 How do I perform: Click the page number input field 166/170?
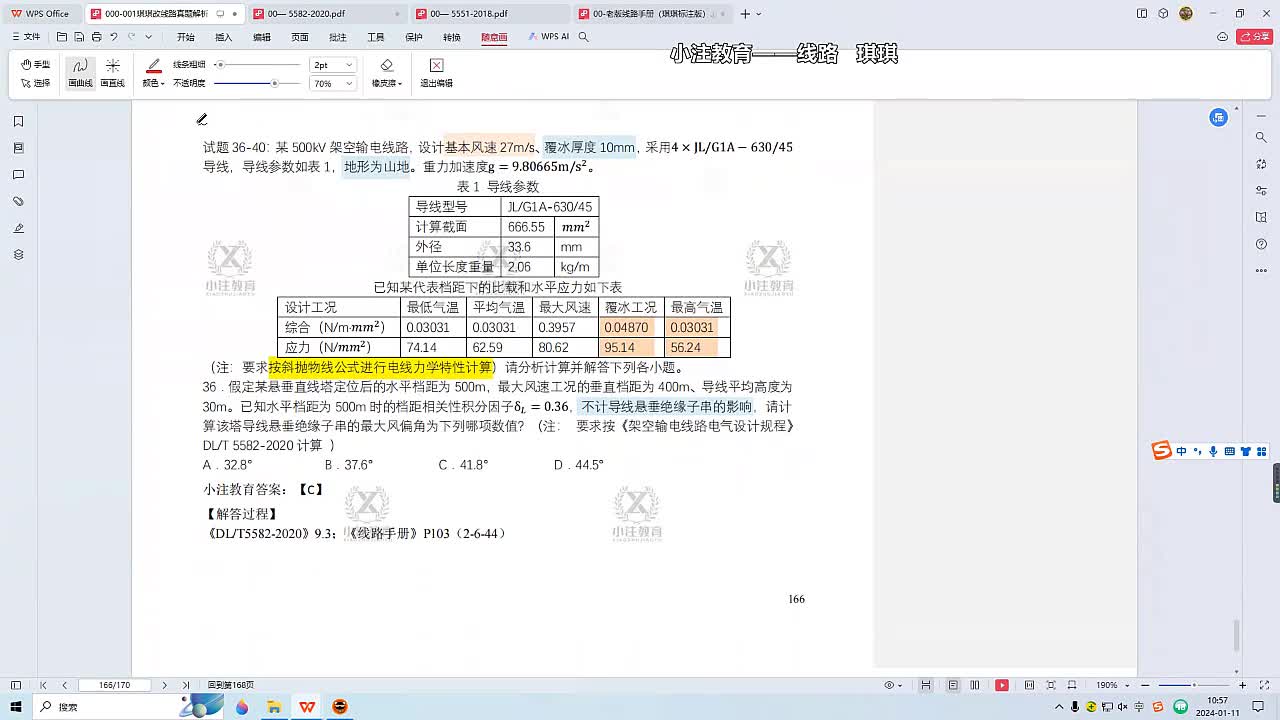[115, 685]
